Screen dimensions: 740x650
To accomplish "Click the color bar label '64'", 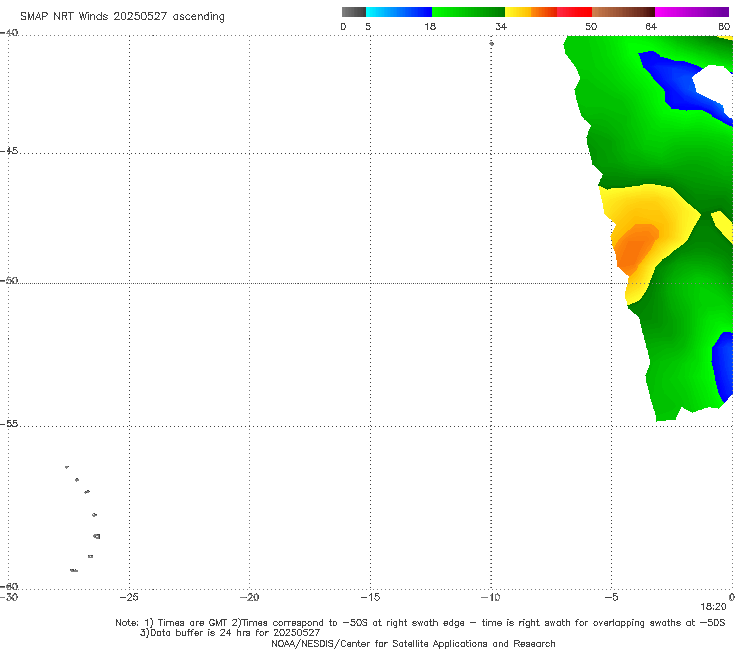I will point(651,26).
